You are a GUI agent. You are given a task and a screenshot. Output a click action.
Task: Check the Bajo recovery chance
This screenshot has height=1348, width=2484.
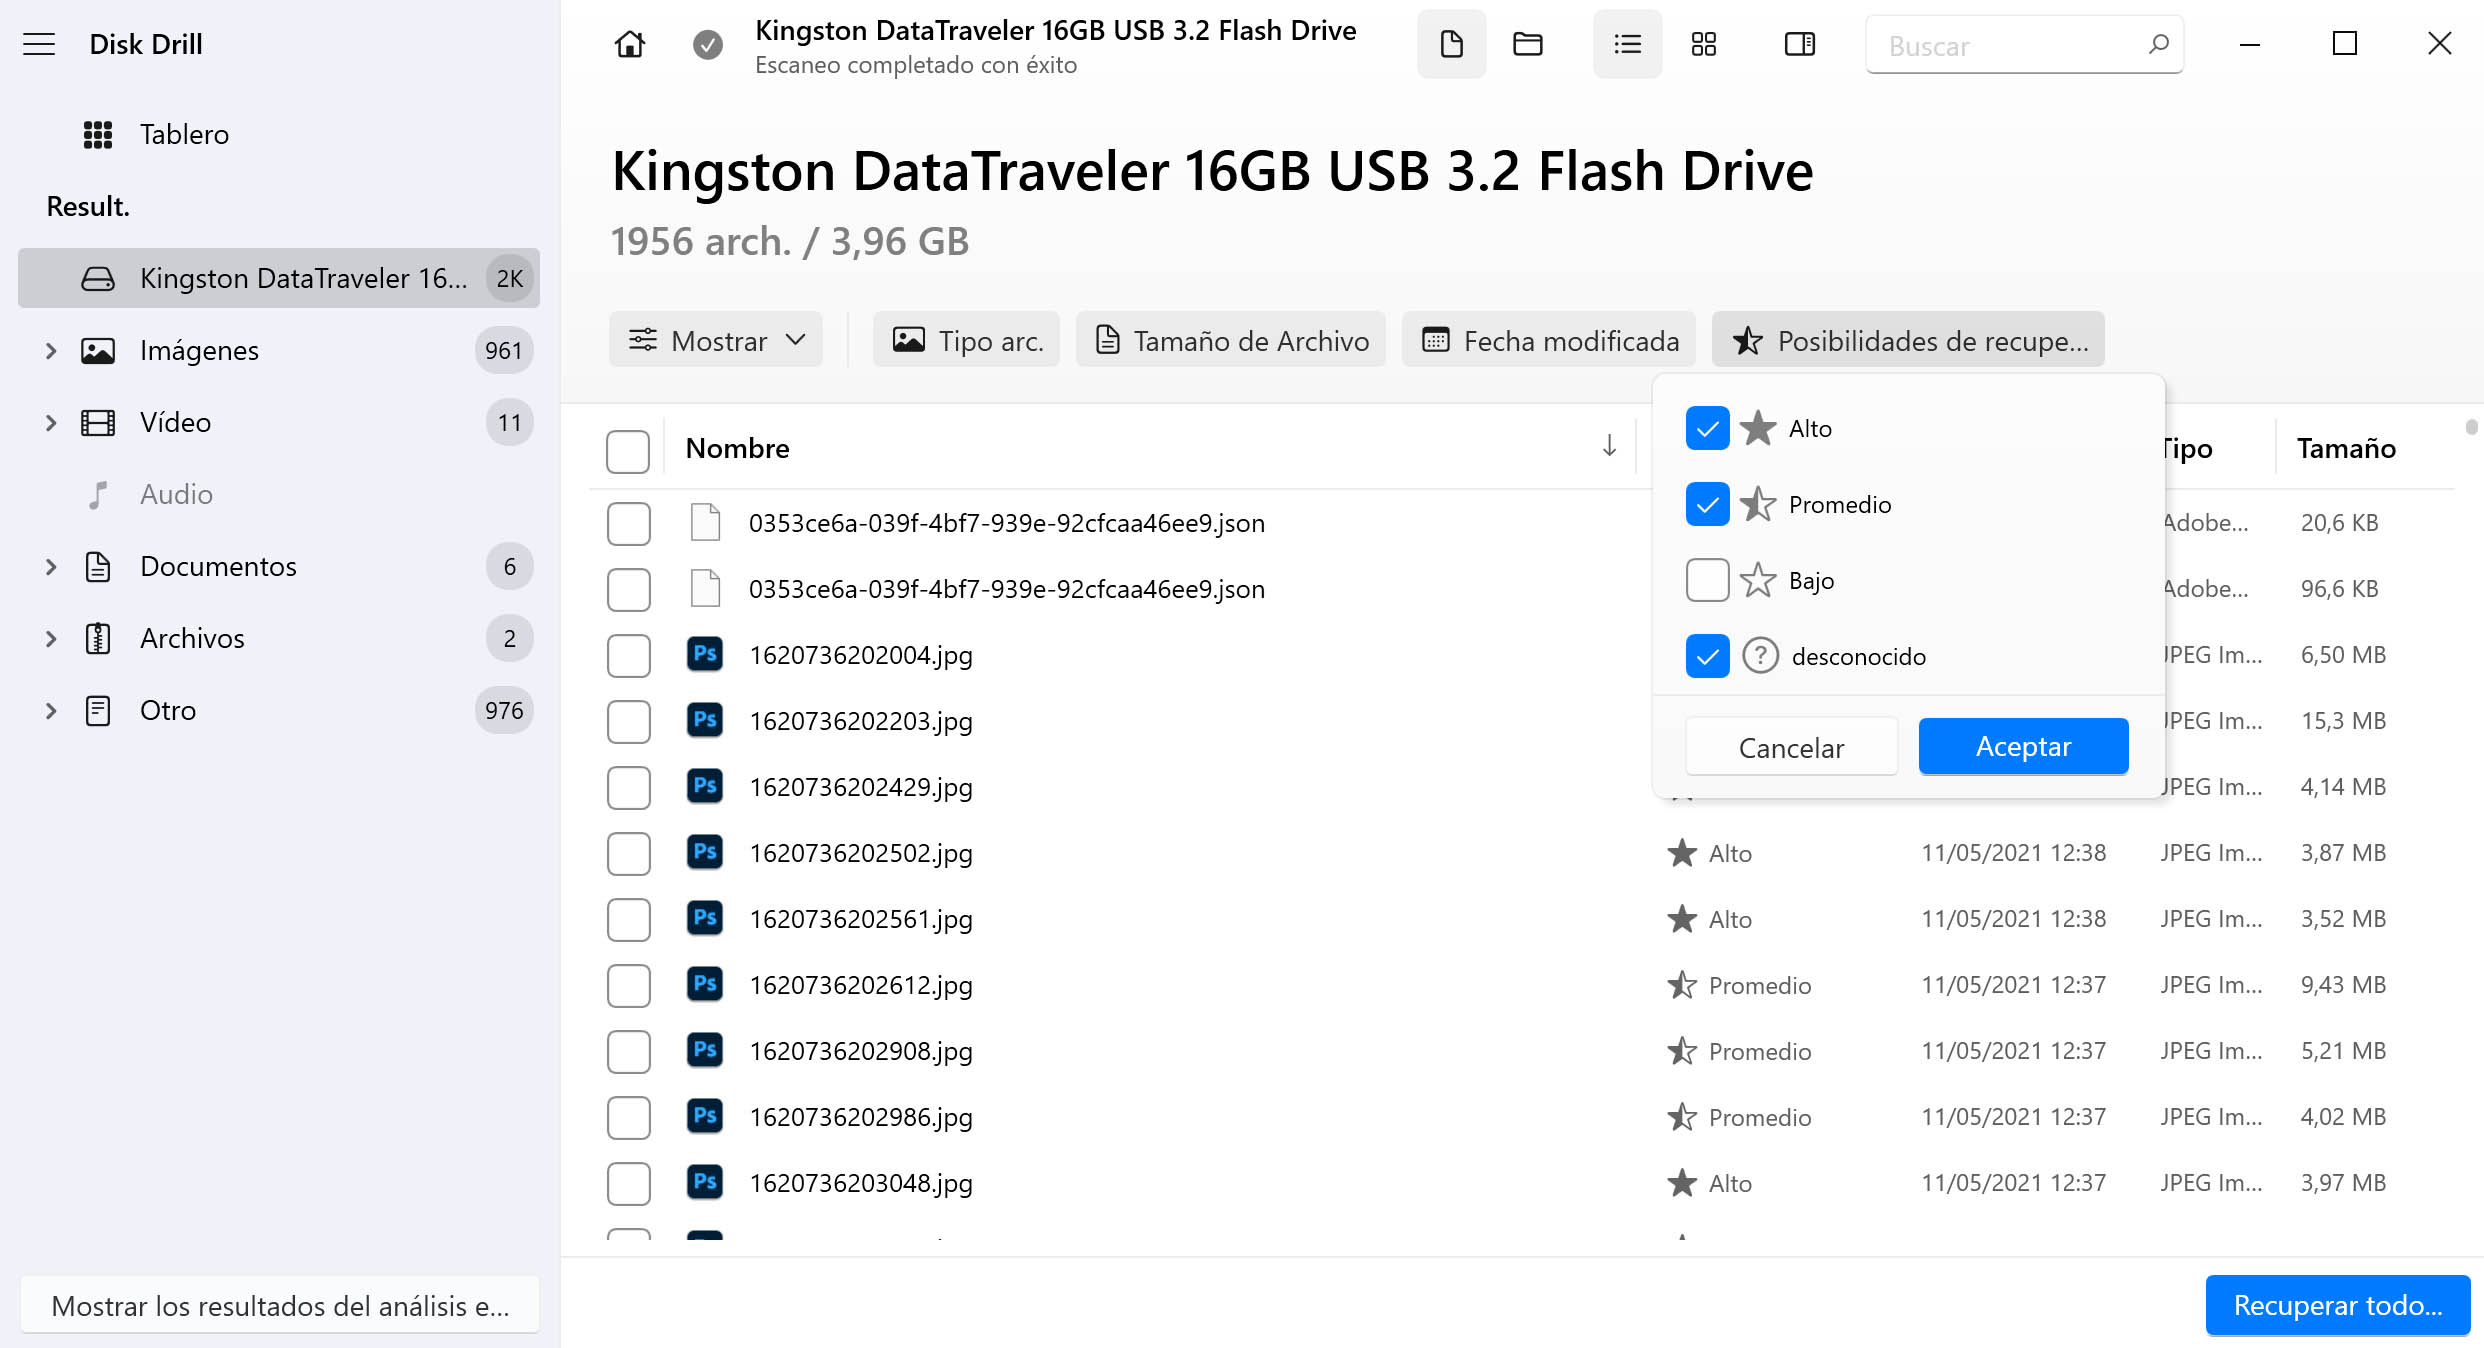click(x=1707, y=580)
